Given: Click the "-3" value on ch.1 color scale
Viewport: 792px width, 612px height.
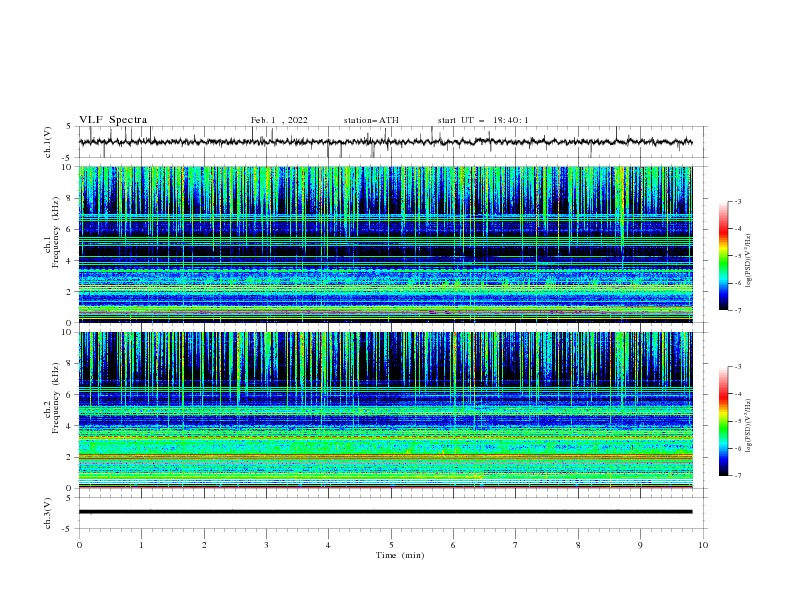Looking at the screenshot, I should point(737,201).
